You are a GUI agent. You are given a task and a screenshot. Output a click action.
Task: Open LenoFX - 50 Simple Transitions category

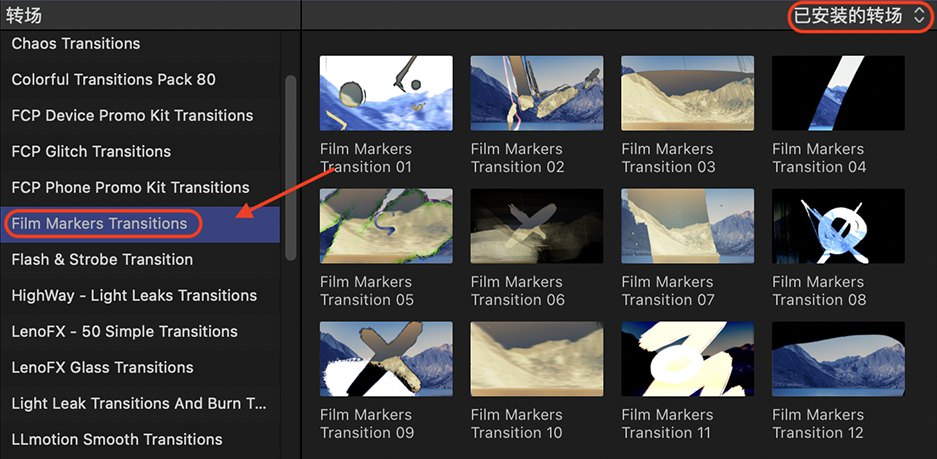point(140,331)
